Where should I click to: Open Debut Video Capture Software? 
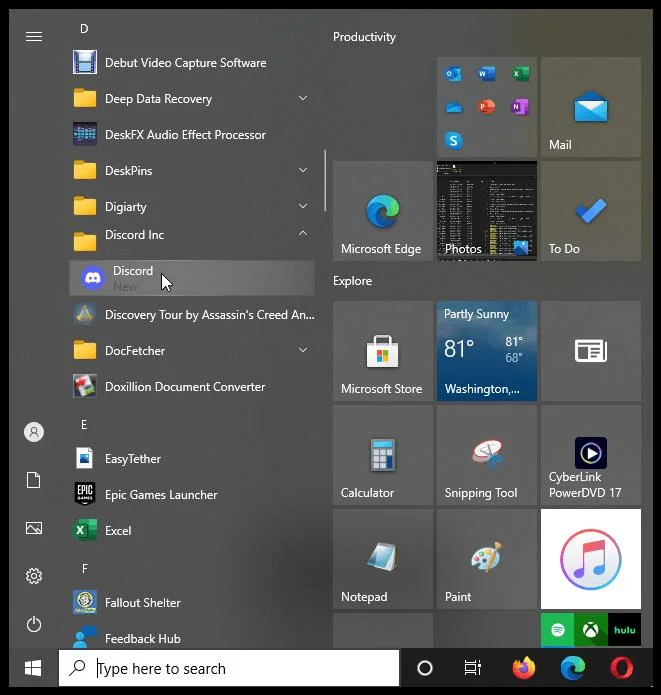(x=193, y=63)
